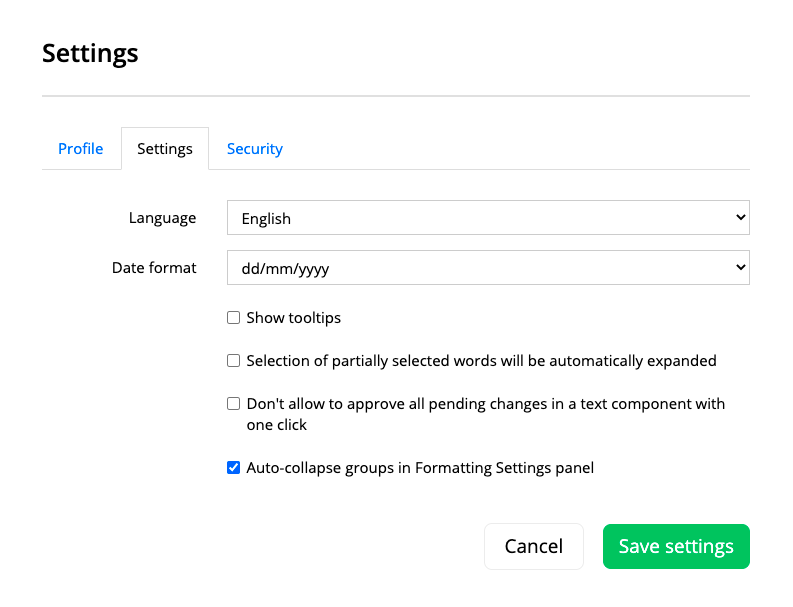Enable the Show tooltips checkbox
Screen dimensions: 793x607
coord(233,318)
